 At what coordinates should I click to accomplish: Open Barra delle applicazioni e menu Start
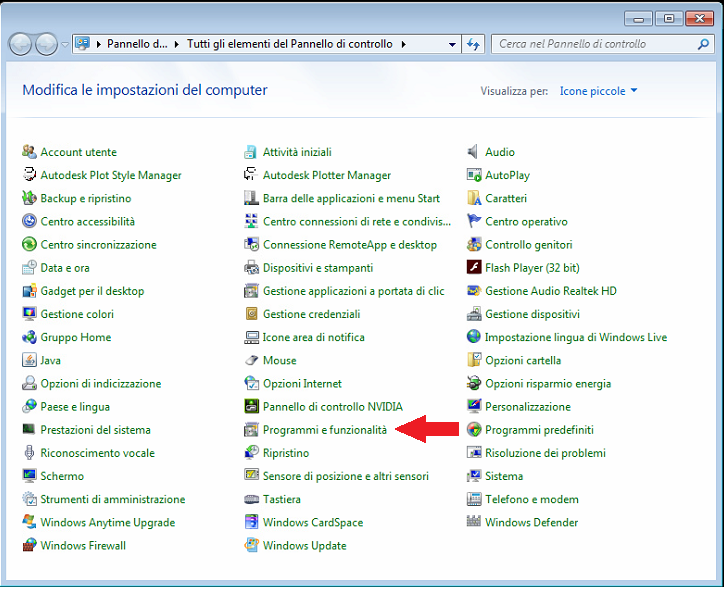point(351,198)
